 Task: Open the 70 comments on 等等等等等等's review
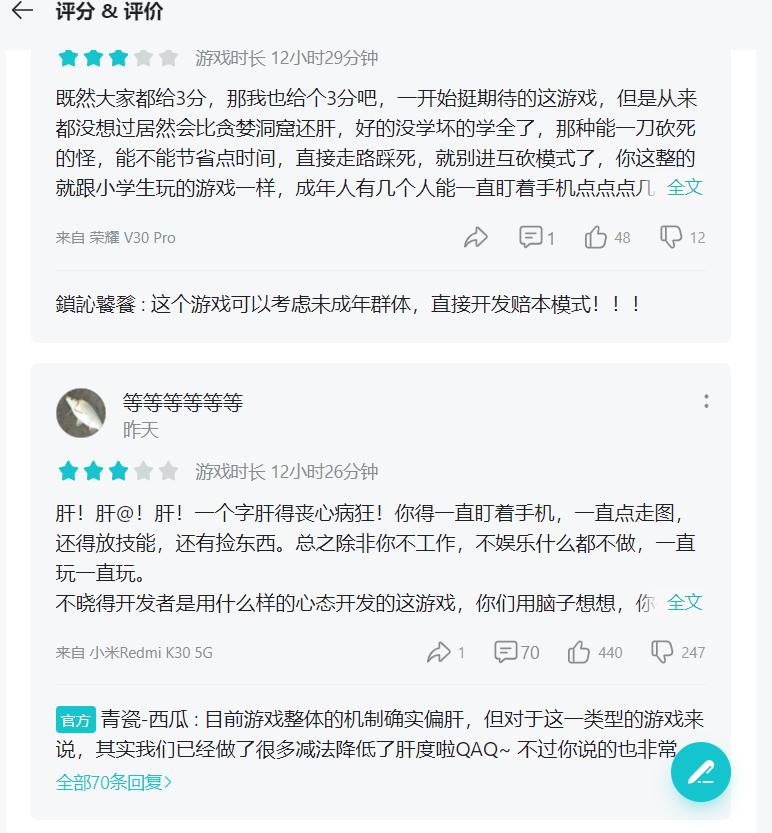pyautogui.click(x=516, y=652)
